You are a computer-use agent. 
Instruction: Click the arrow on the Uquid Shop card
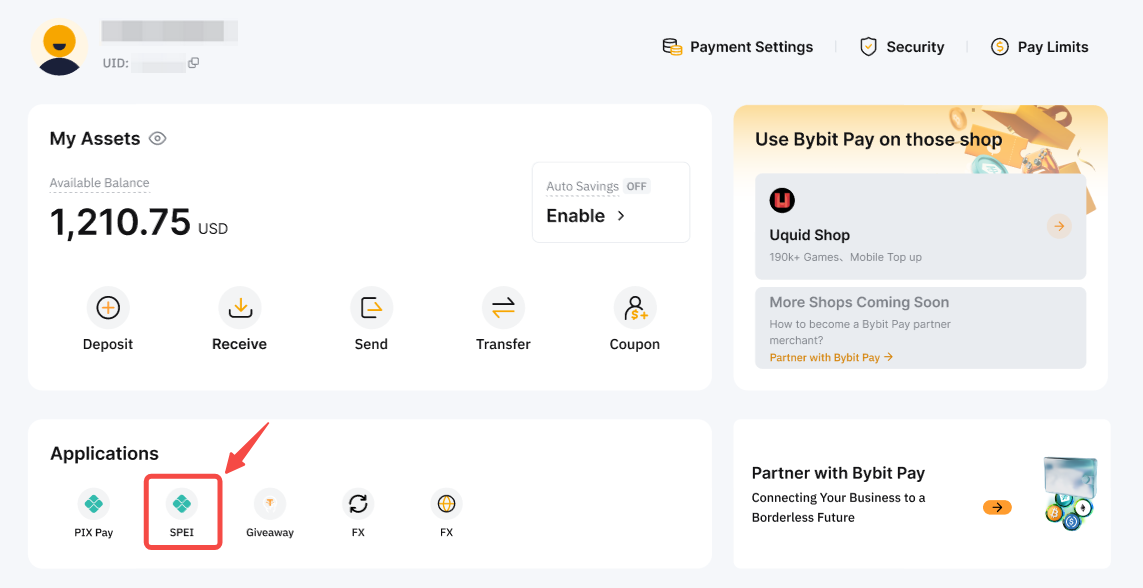1059,226
